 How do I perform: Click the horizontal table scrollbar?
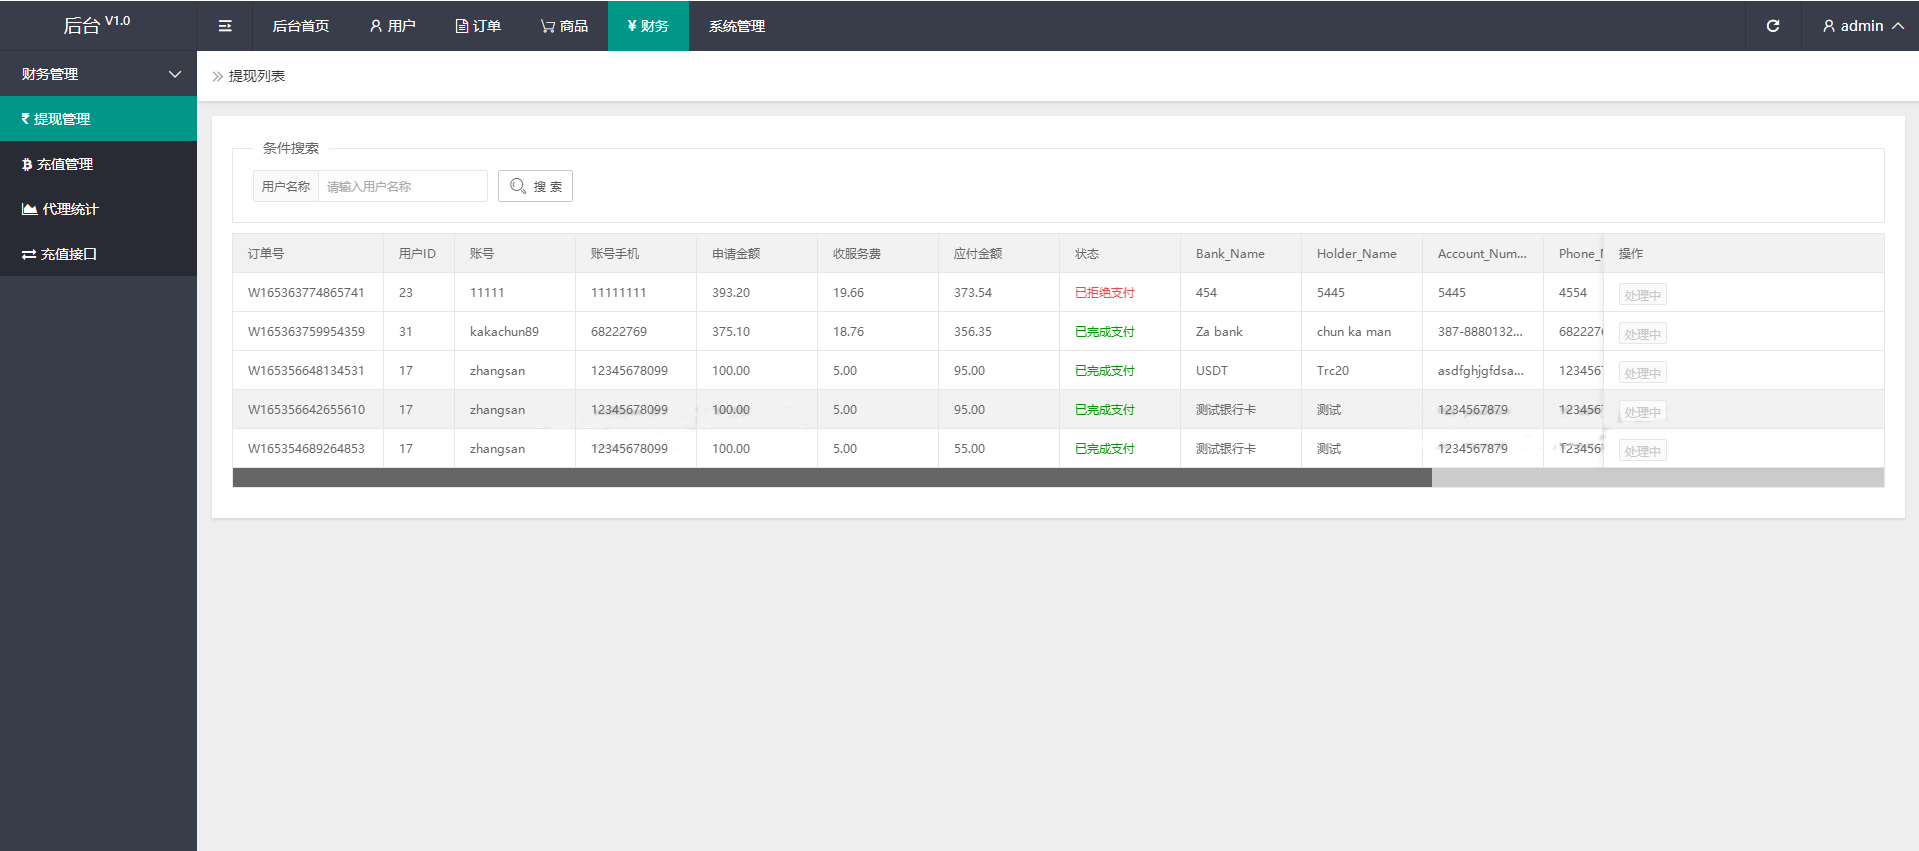click(x=832, y=478)
